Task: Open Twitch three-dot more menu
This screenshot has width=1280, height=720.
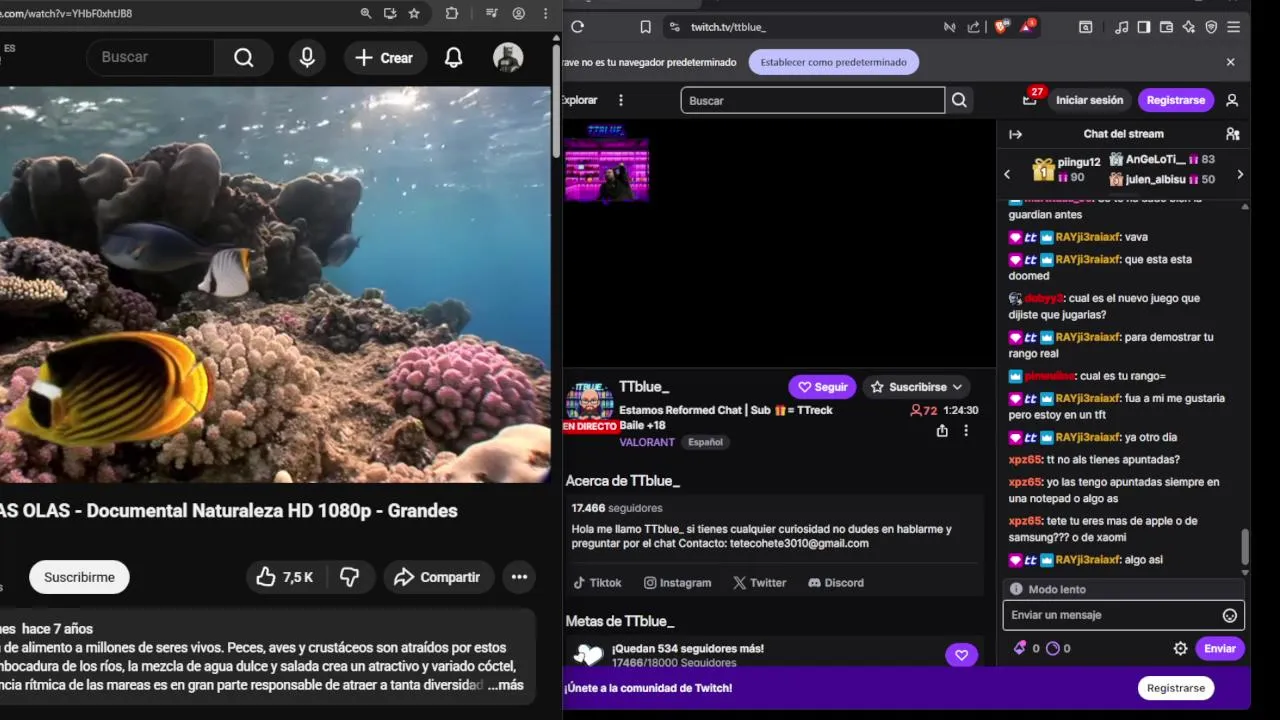Action: coord(621,100)
